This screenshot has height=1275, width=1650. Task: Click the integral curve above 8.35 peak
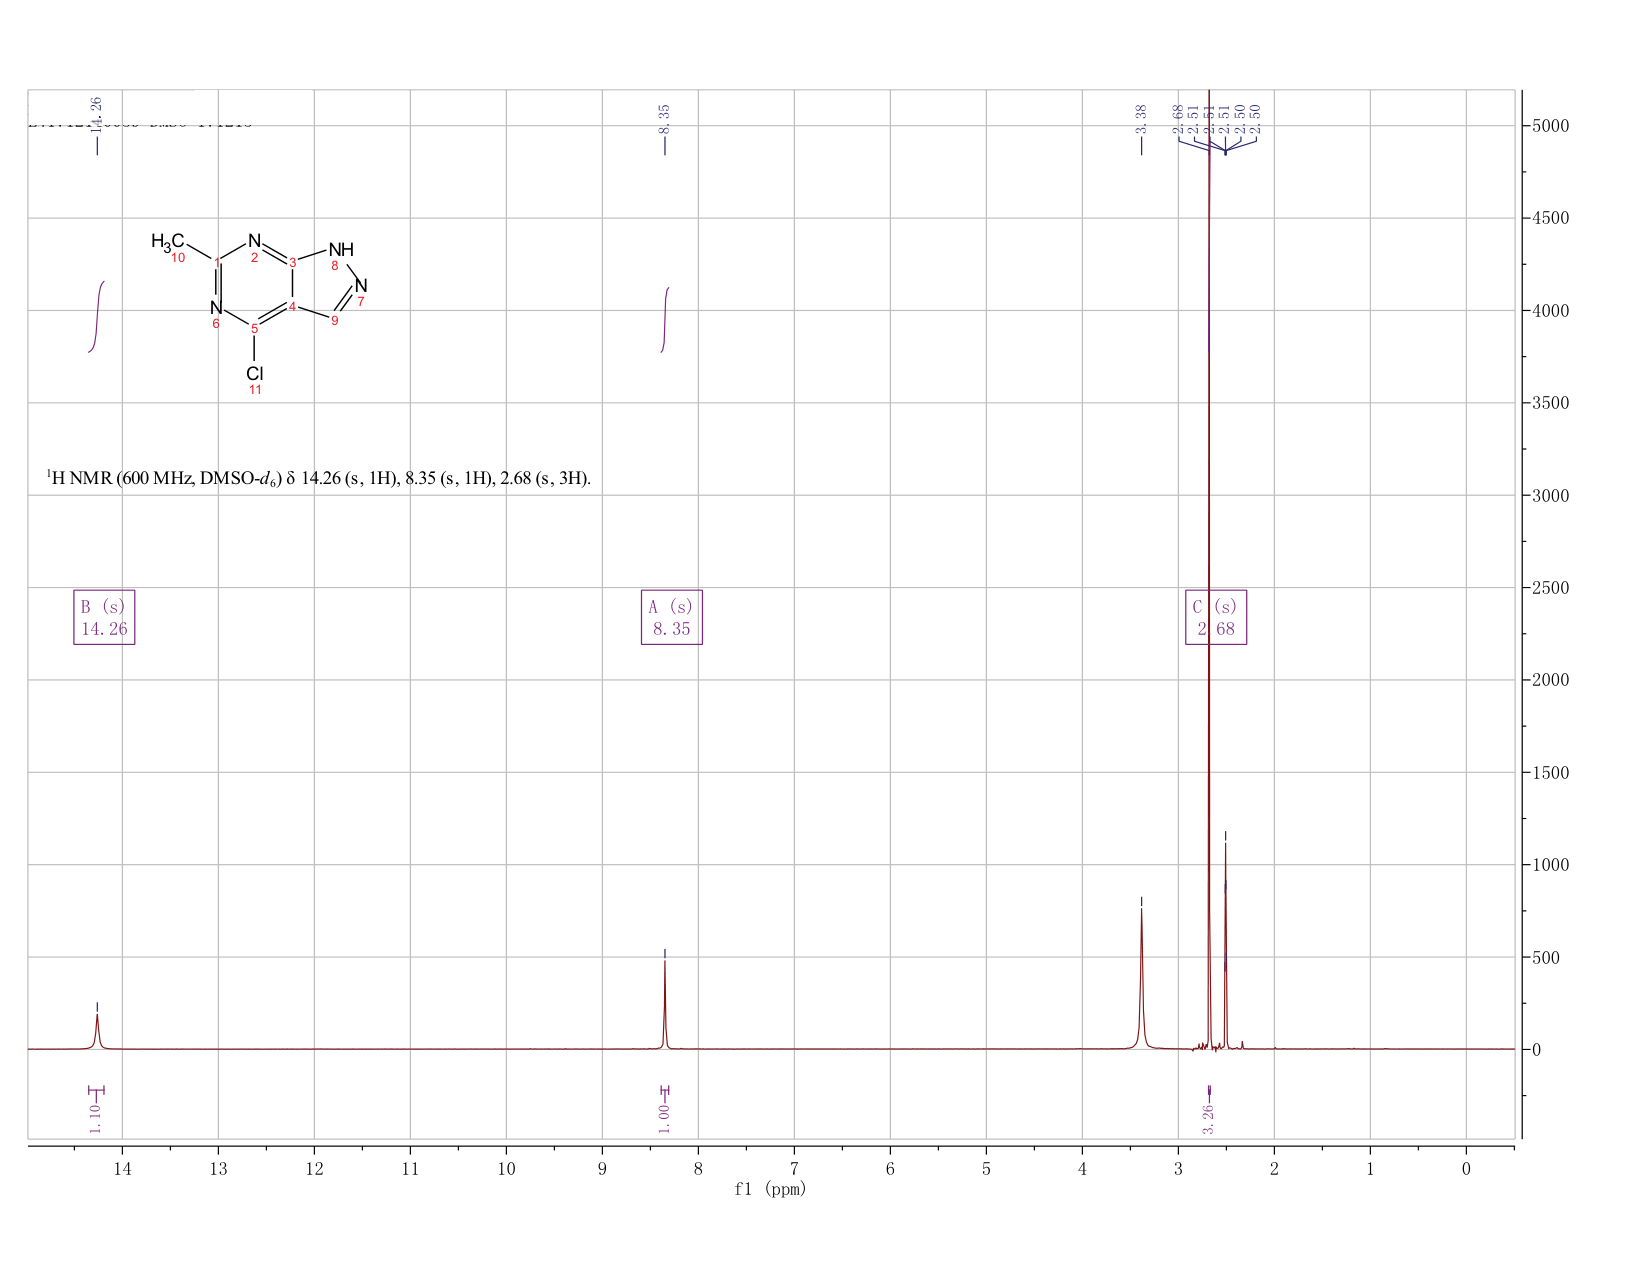tap(665, 320)
